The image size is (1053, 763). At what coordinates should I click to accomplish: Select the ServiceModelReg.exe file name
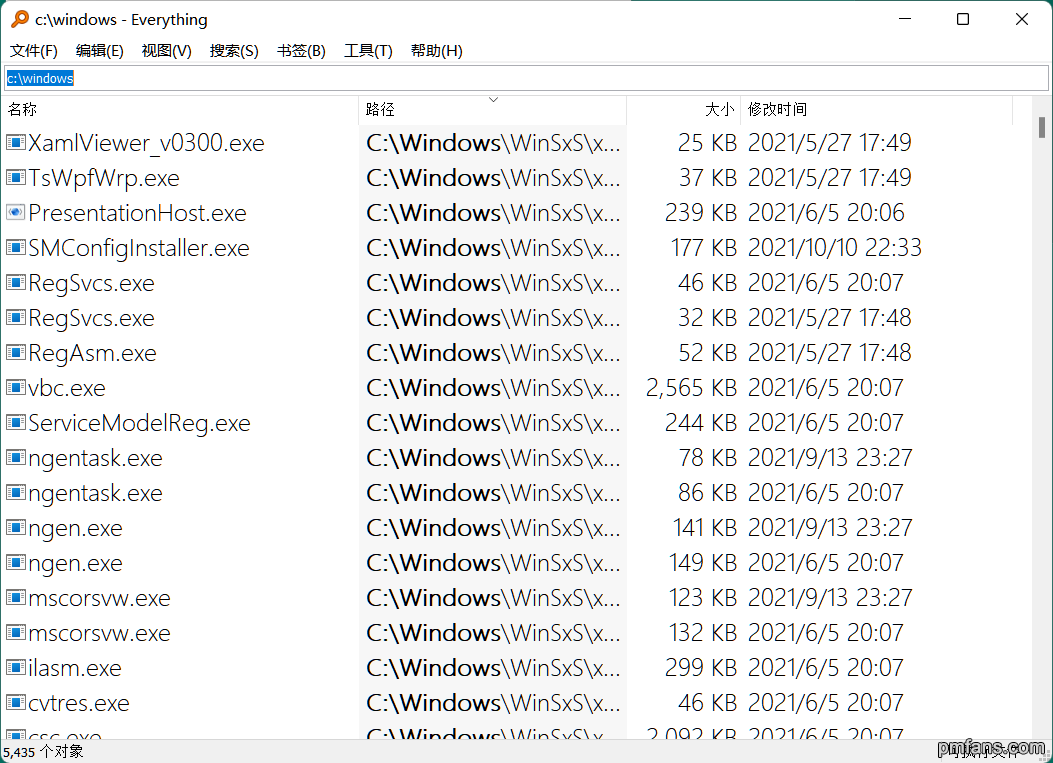point(140,424)
